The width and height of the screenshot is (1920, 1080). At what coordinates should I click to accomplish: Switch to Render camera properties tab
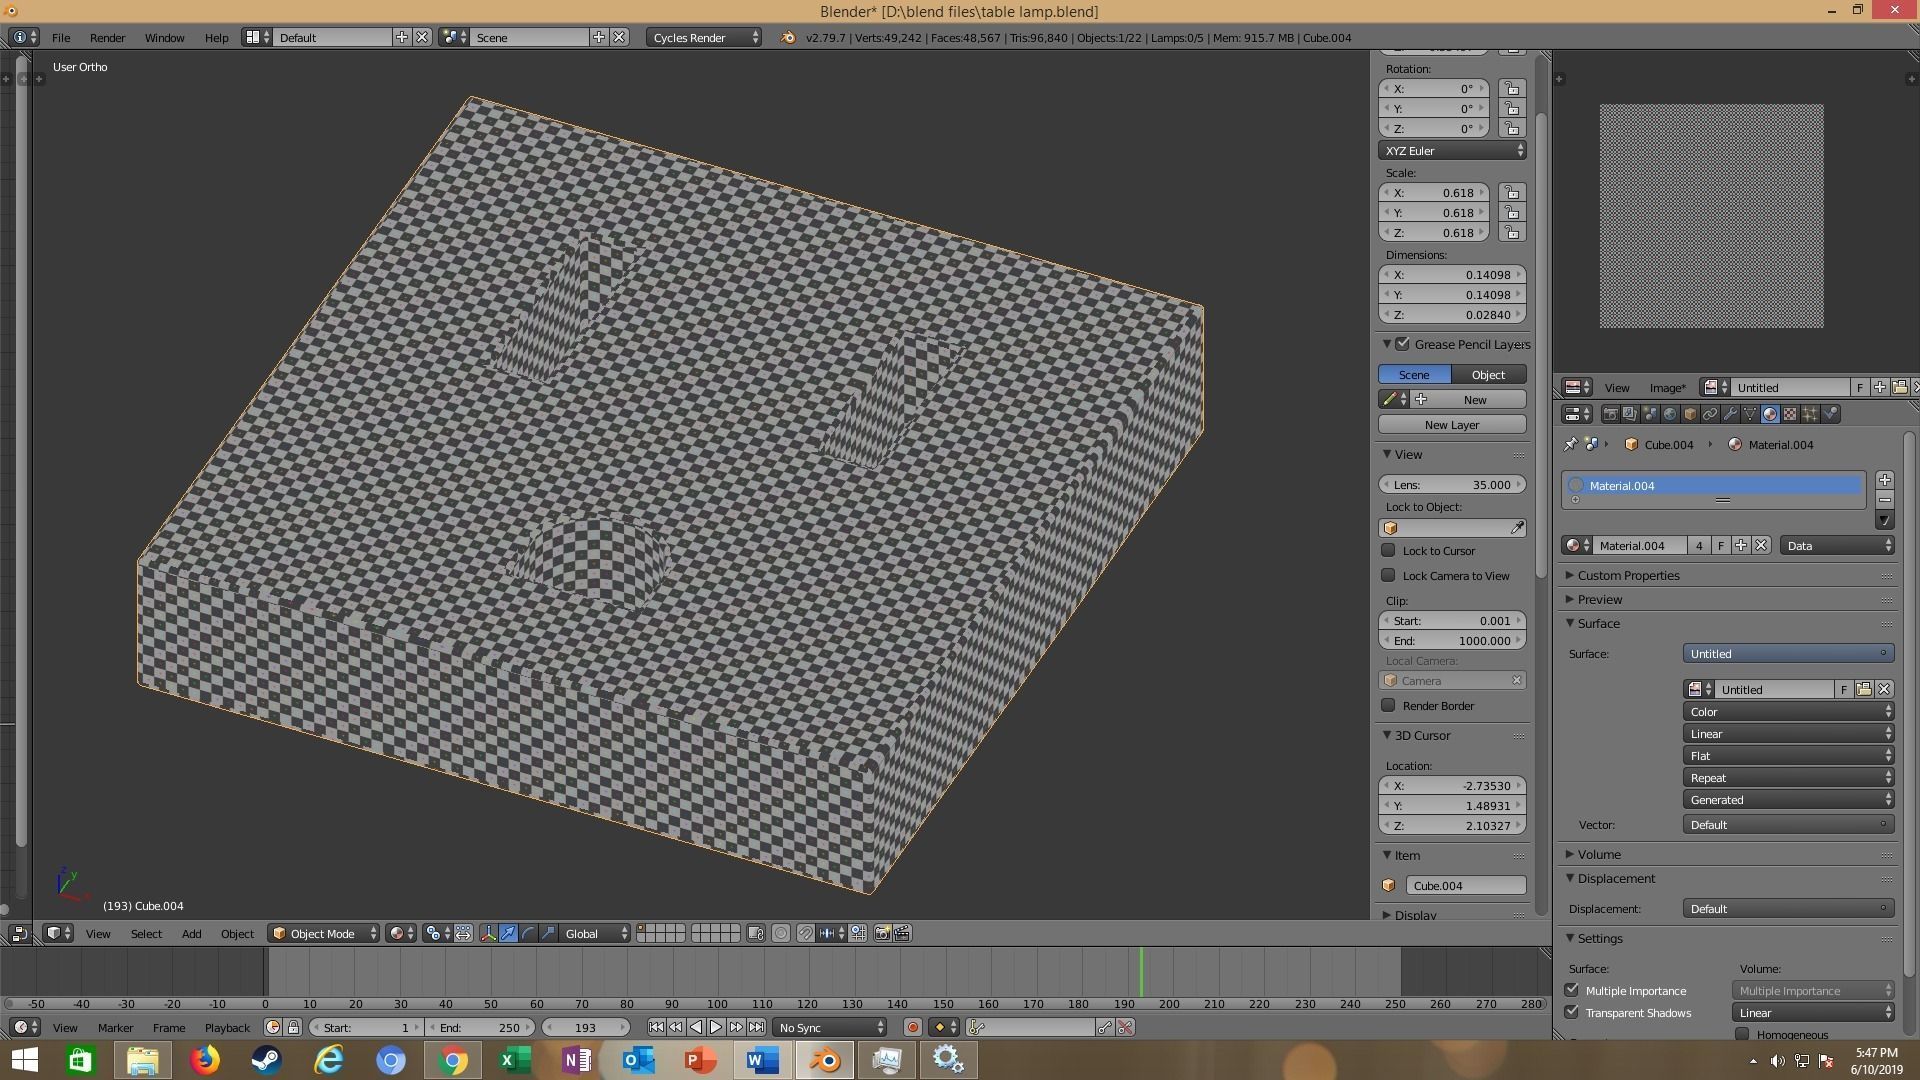(x=1610, y=414)
